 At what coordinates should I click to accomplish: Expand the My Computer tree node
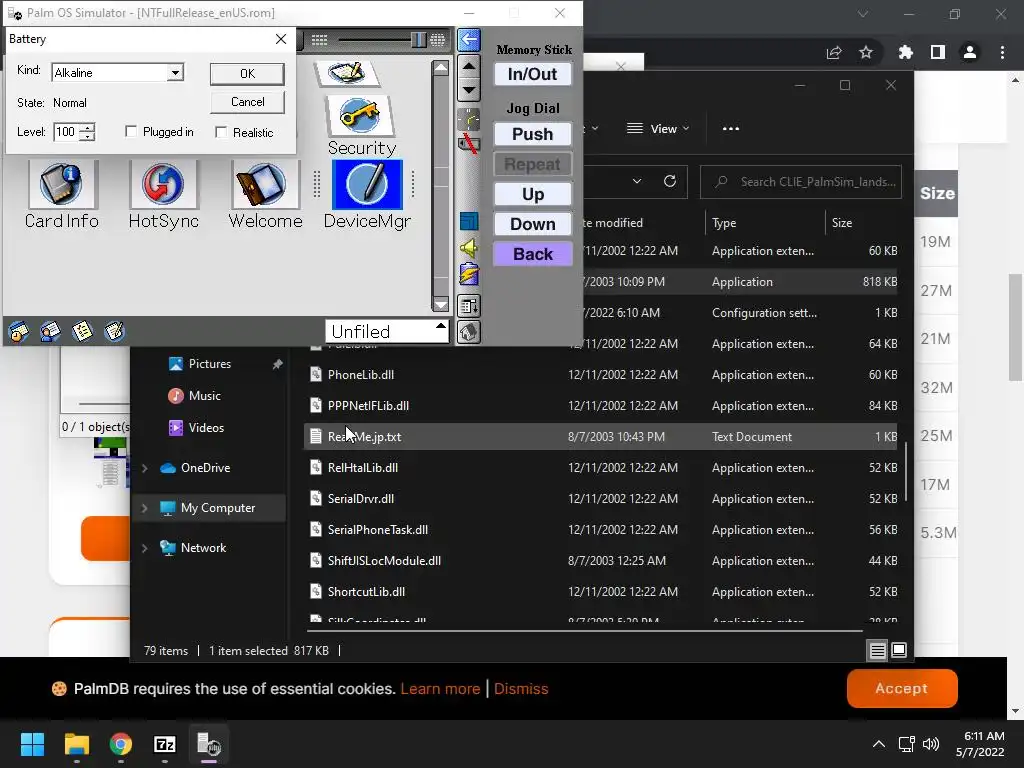[144, 507]
